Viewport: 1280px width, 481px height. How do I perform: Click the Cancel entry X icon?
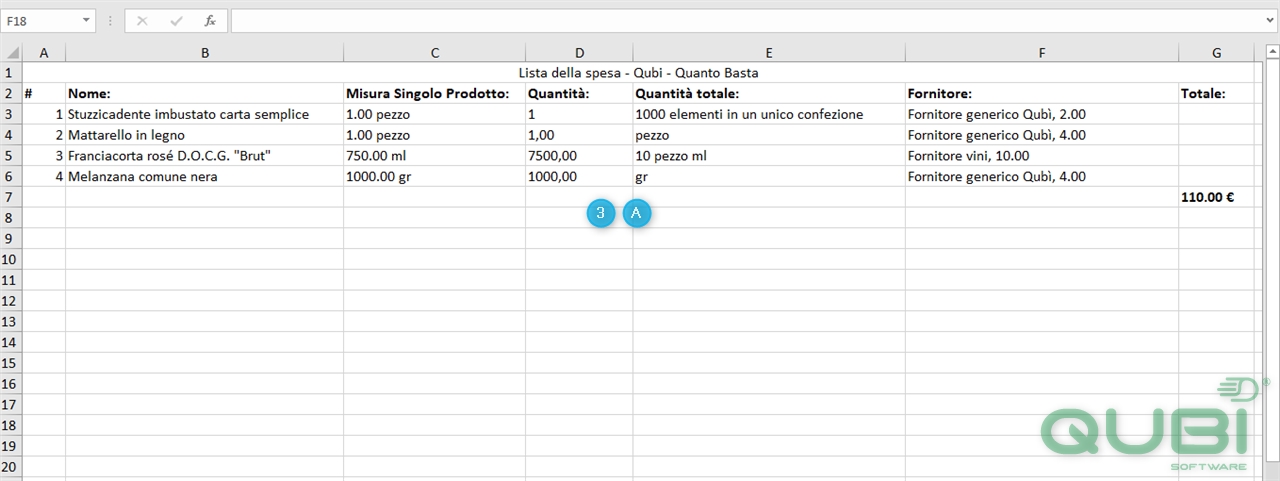point(142,20)
